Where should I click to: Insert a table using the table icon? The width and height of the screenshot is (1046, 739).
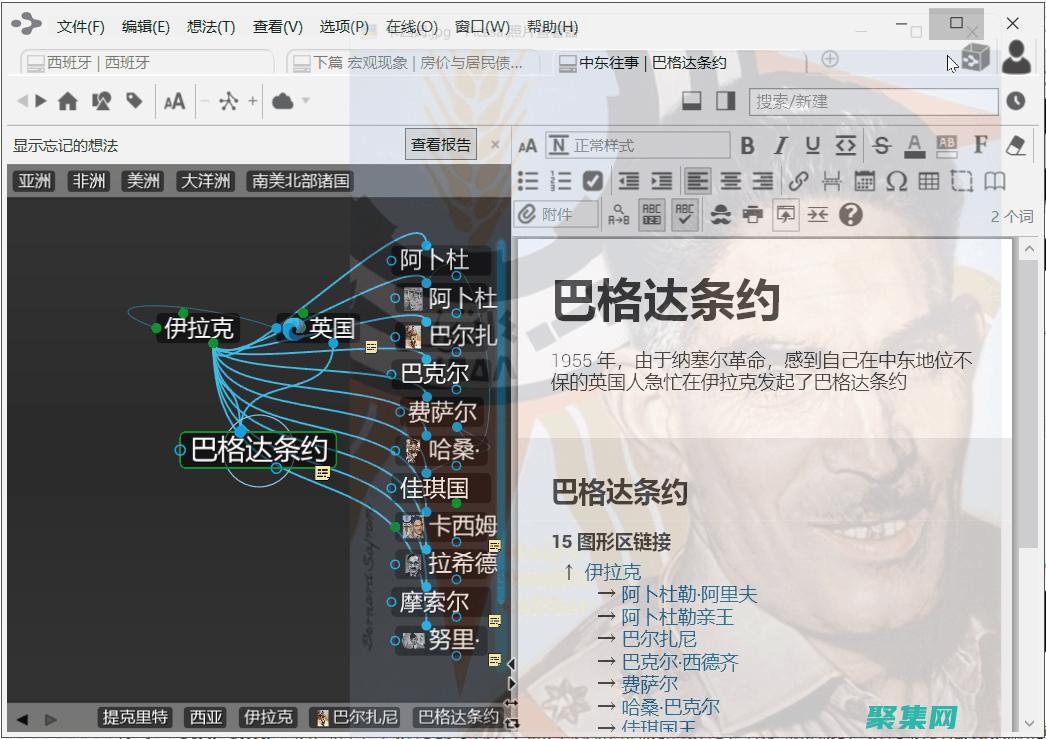click(930, 182)
